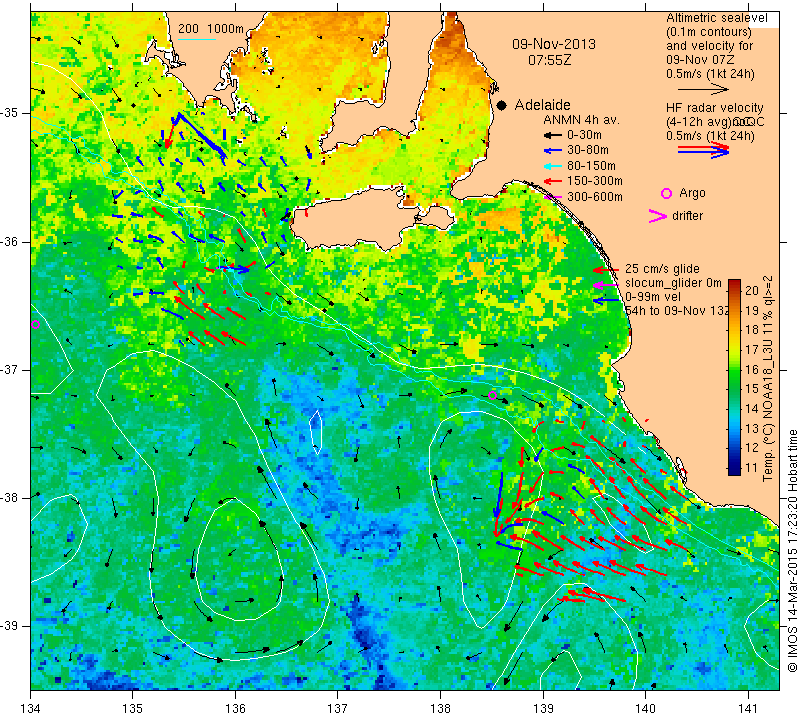Click the long blue HF radar vector near 135.5E 35.1S
This screenshot has height=720, width=800.
[200, 133]
